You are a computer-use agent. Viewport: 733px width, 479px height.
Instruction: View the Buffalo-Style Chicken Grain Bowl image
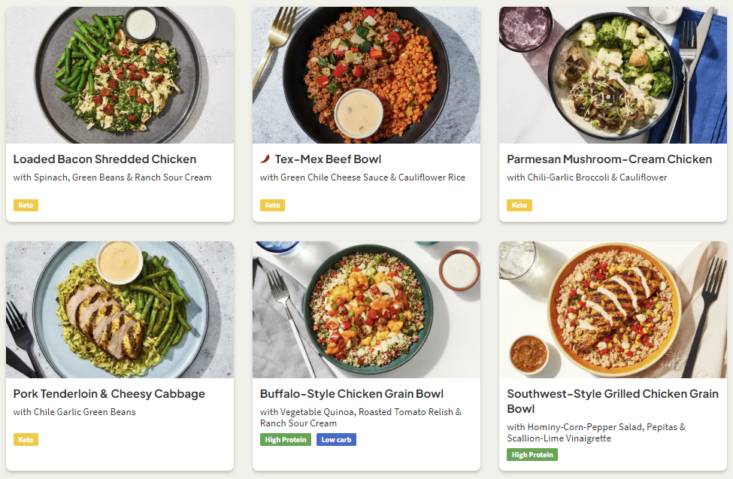366,309
